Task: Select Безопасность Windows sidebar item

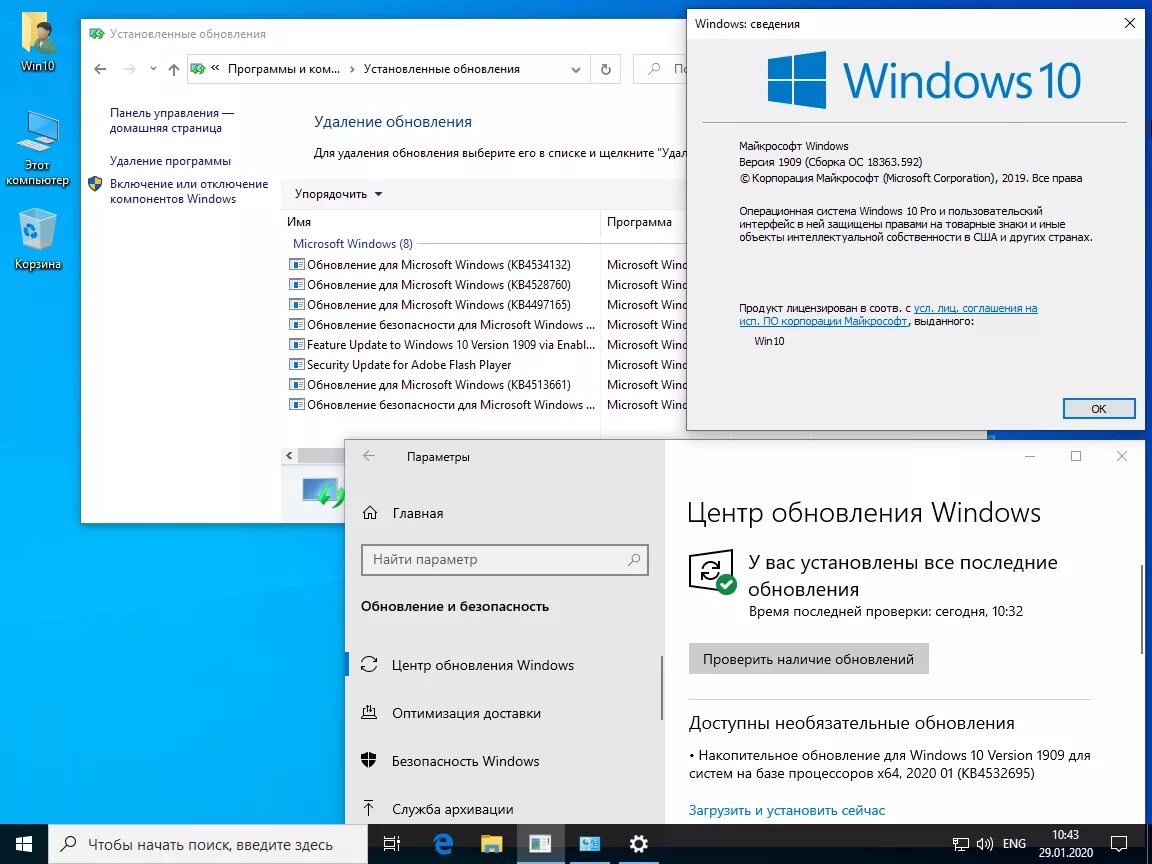Action: tap(504, 760)
